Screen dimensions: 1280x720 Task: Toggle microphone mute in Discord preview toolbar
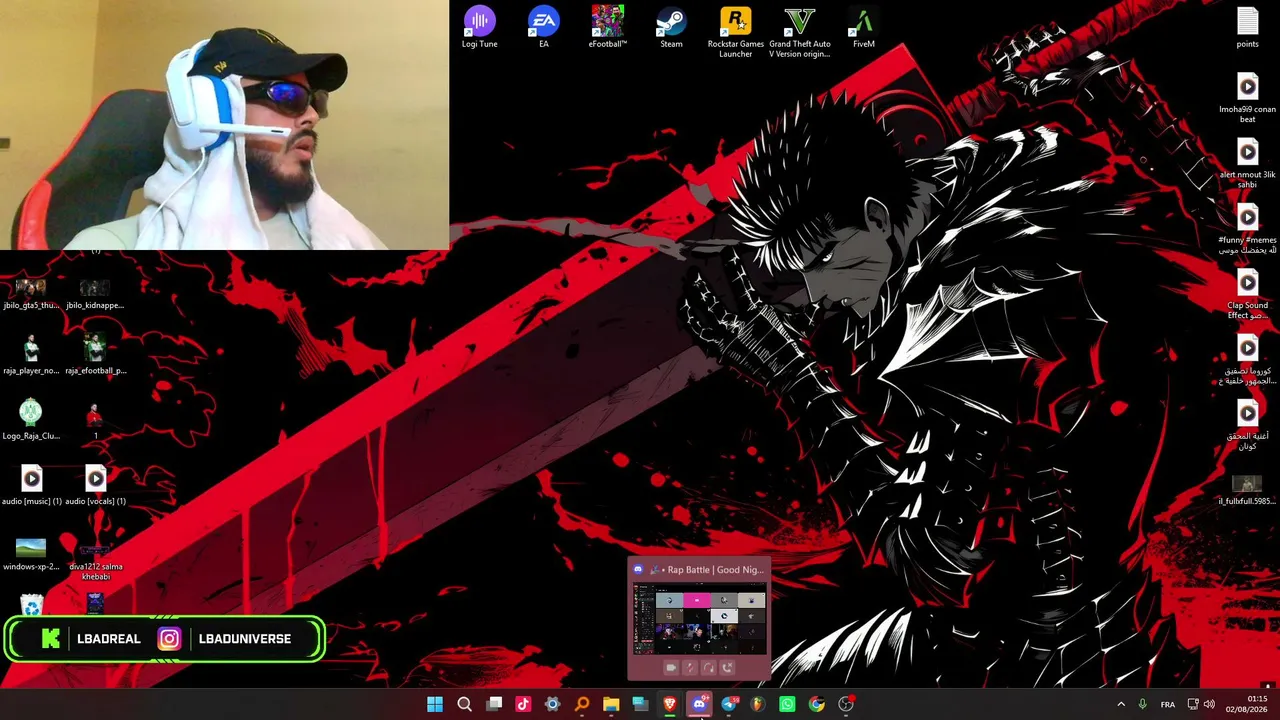tap(690, 668)
